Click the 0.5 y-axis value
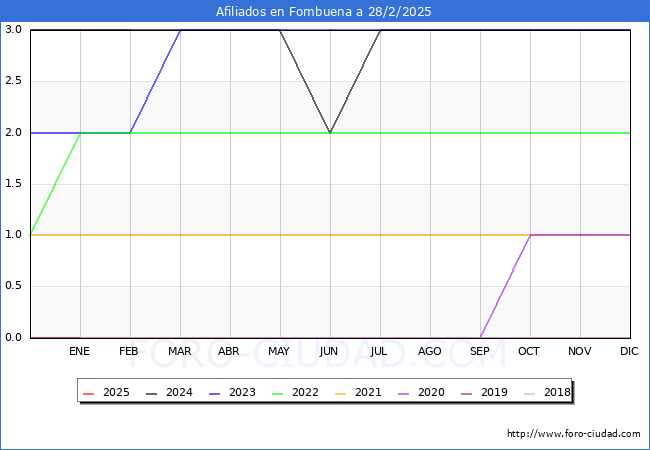Image resolution: width=650 pixels, height=450 pixels. click(13, 286)
